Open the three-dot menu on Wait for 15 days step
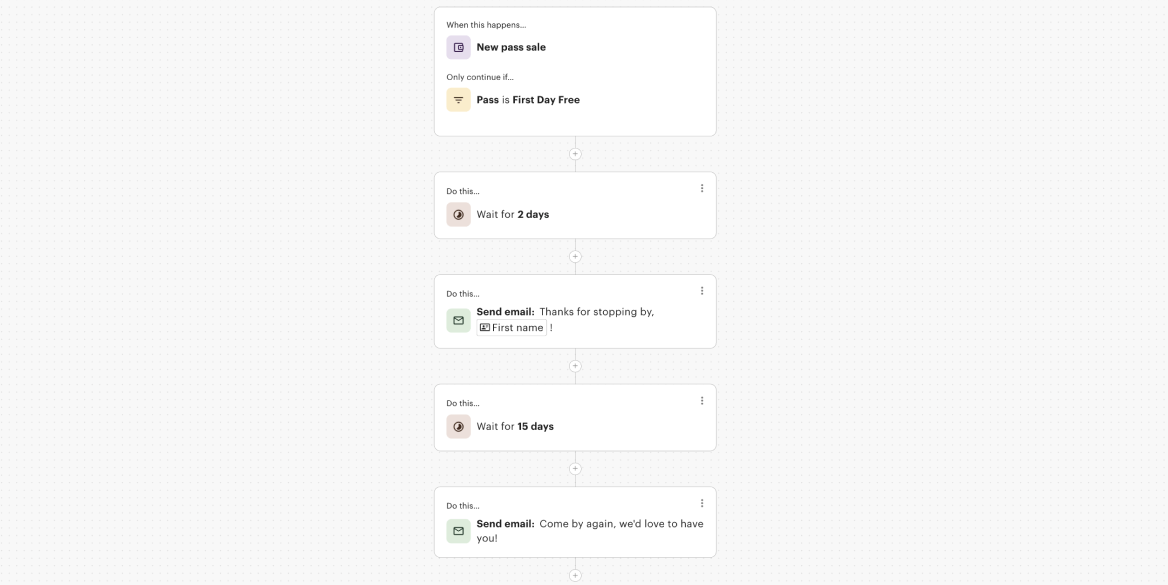This screenshot has width=1168, height=585. pyautogui.click(x=702, y=401)
